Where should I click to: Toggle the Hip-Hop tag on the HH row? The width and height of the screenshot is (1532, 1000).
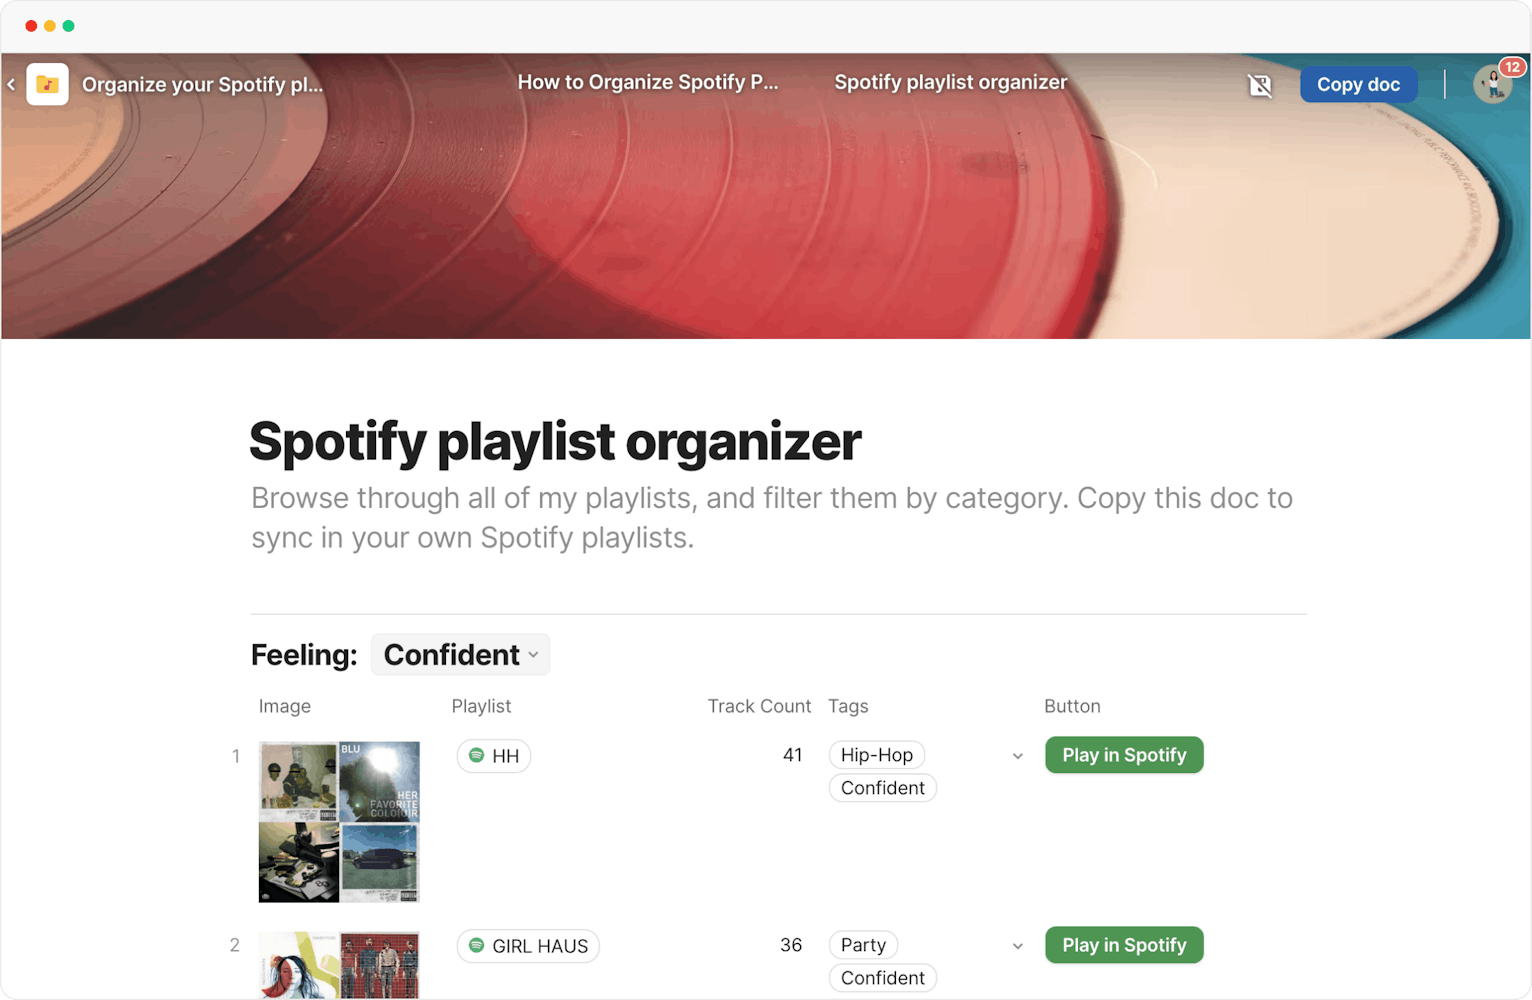[x=876, y=755]
